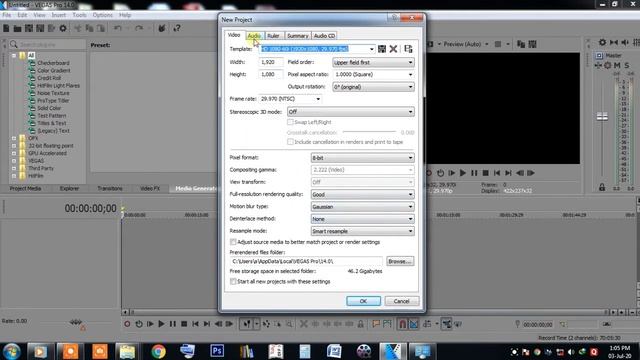Viewport: 640px width, 360px height.
Task: Switch to Project Media panel tab
Action: click(x=25, y=189)
